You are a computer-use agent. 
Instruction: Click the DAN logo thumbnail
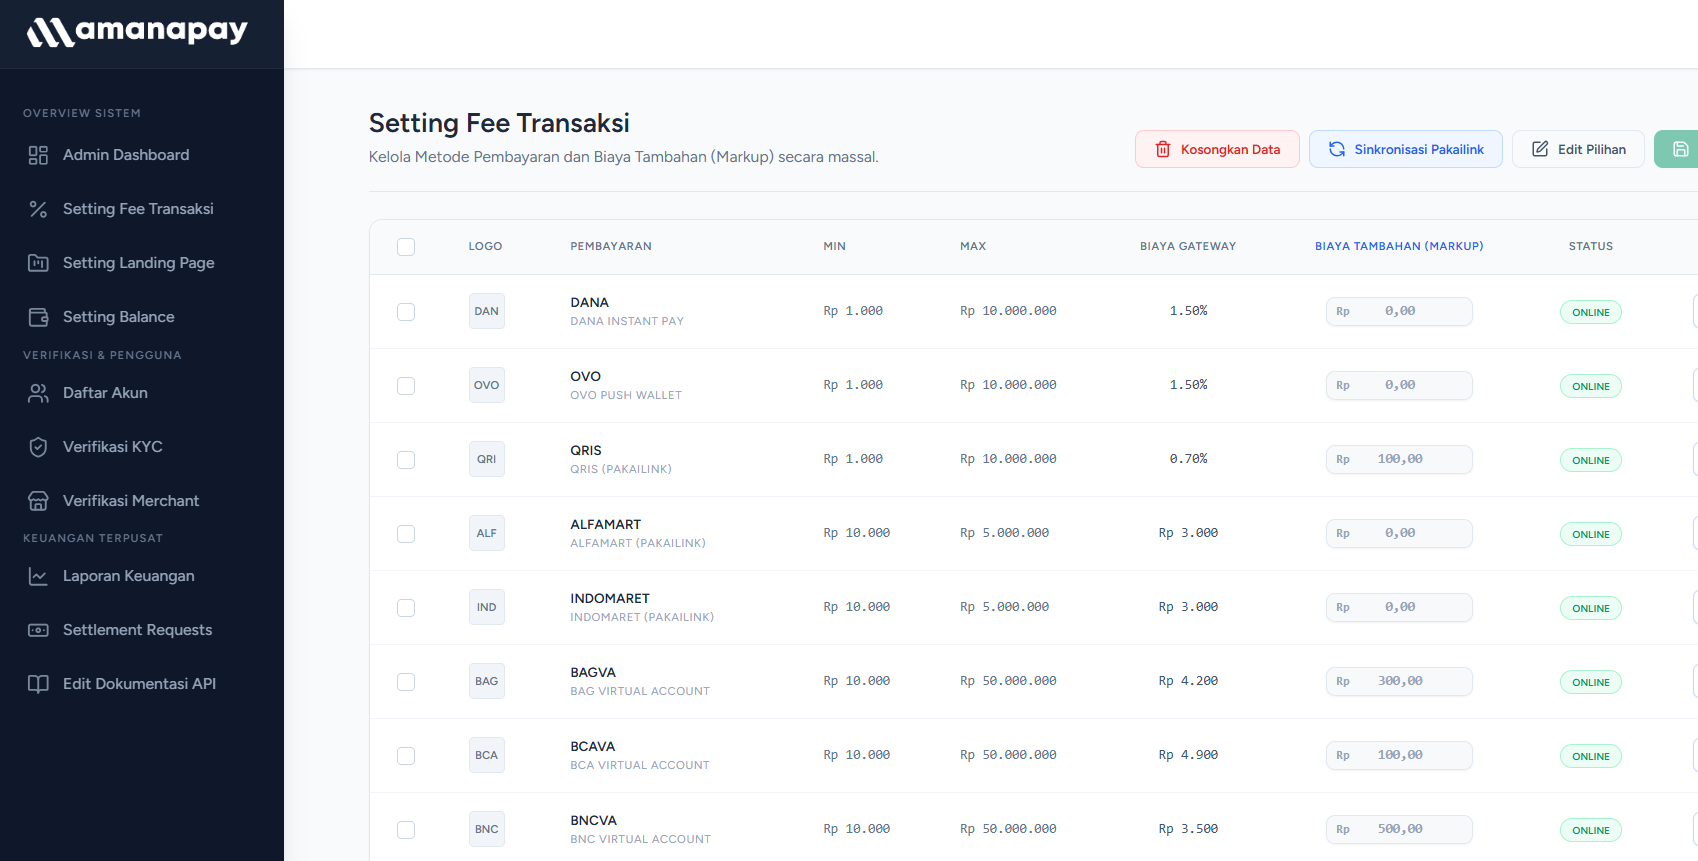(x=486, y=311)
